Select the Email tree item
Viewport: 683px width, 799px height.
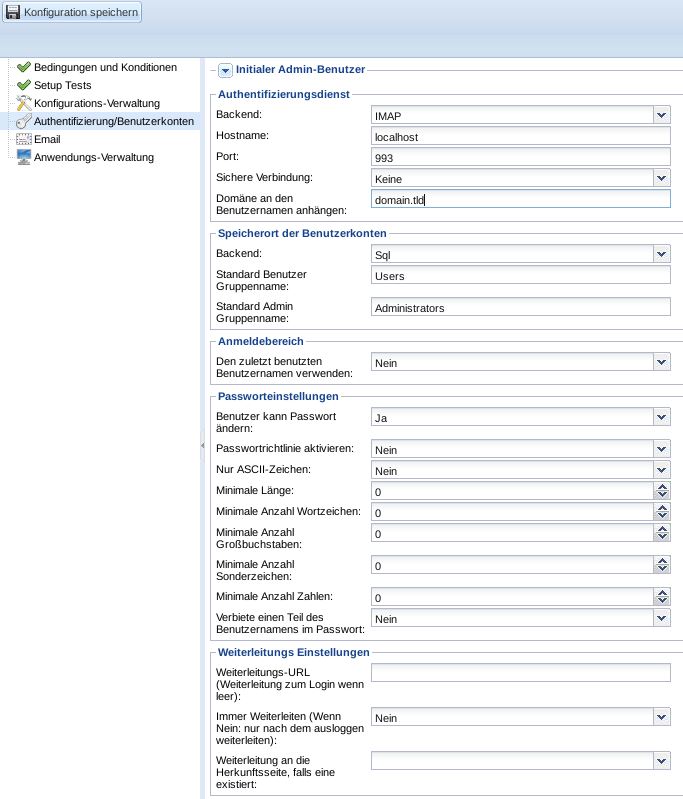47,139
